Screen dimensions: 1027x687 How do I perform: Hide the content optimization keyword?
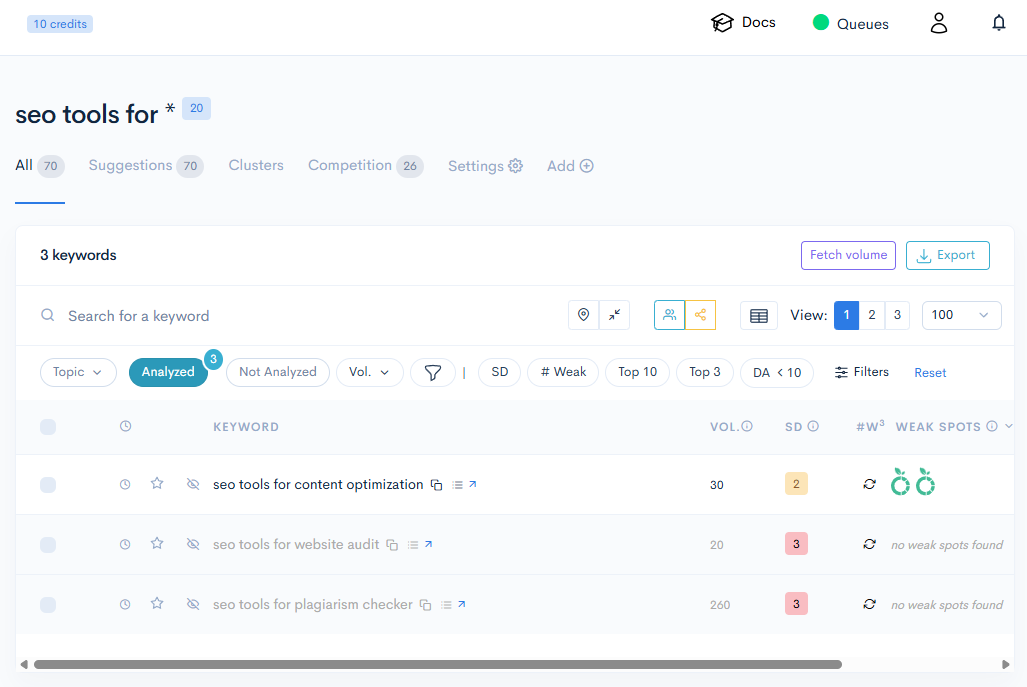(x=193, y=484)
